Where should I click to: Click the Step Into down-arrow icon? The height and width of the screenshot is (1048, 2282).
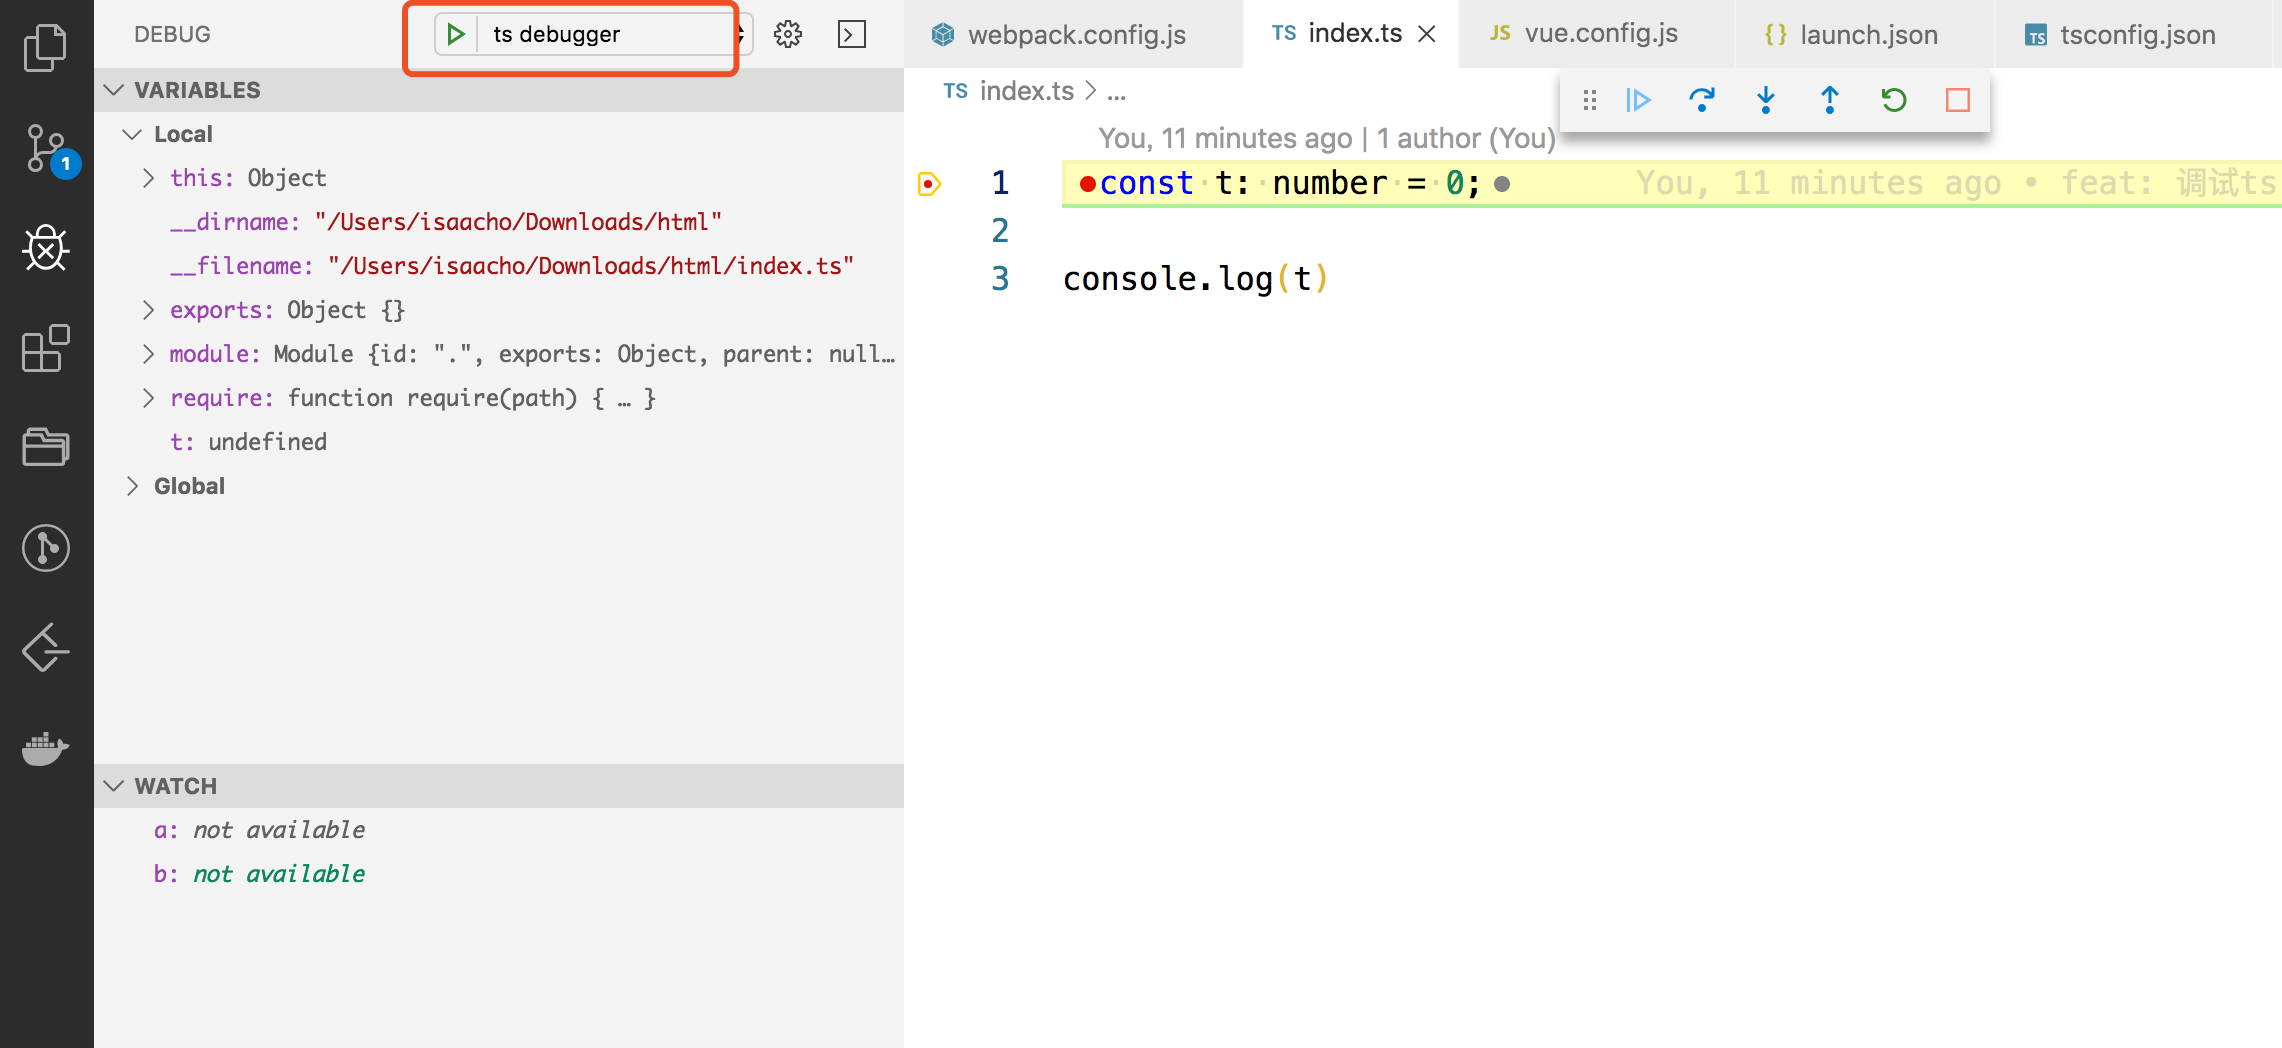pos(1766,100)
